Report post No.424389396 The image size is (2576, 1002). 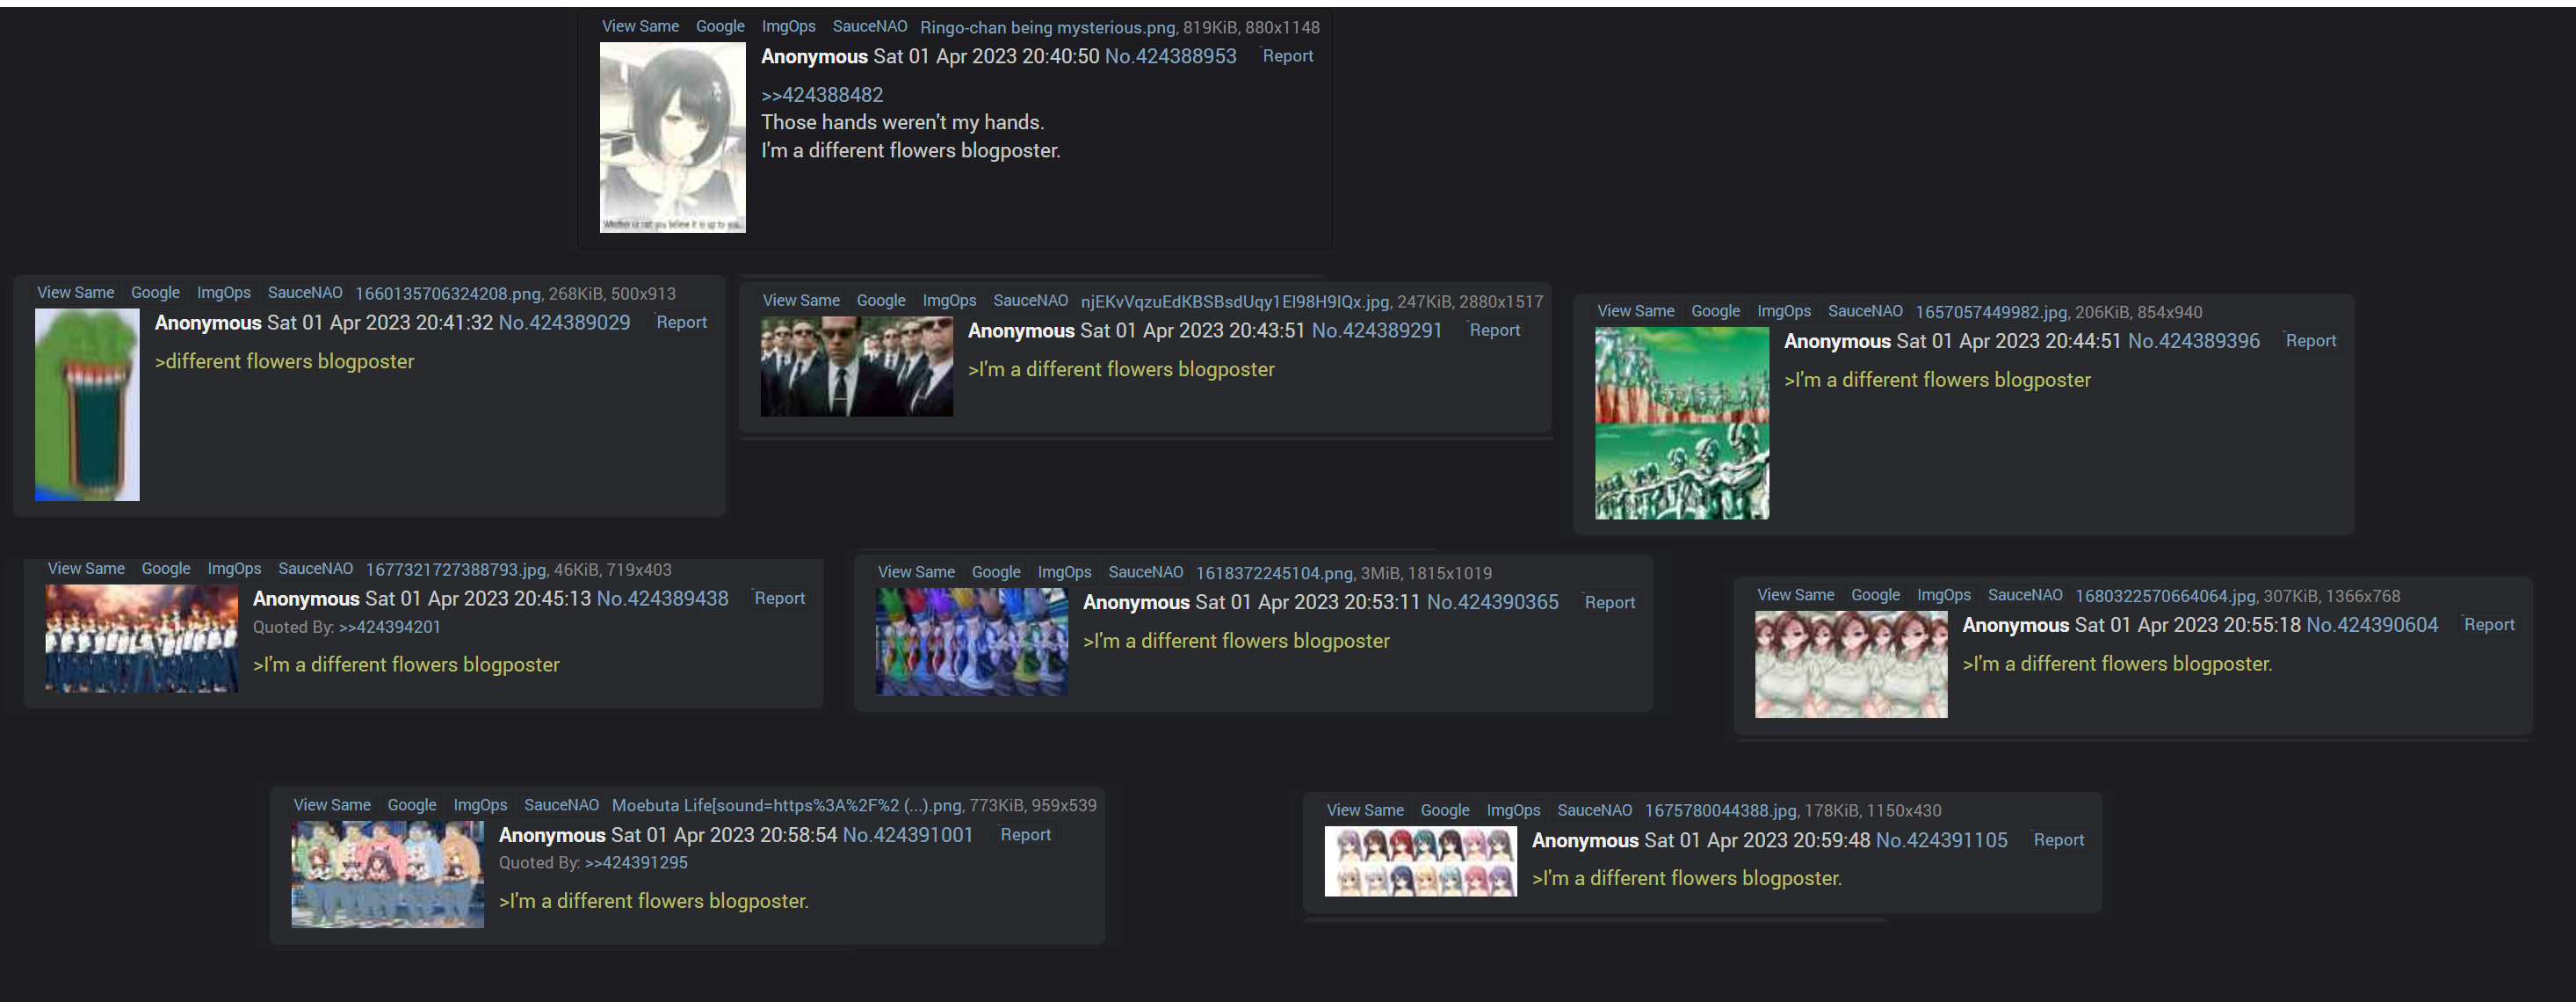[x=2310, y=341]
